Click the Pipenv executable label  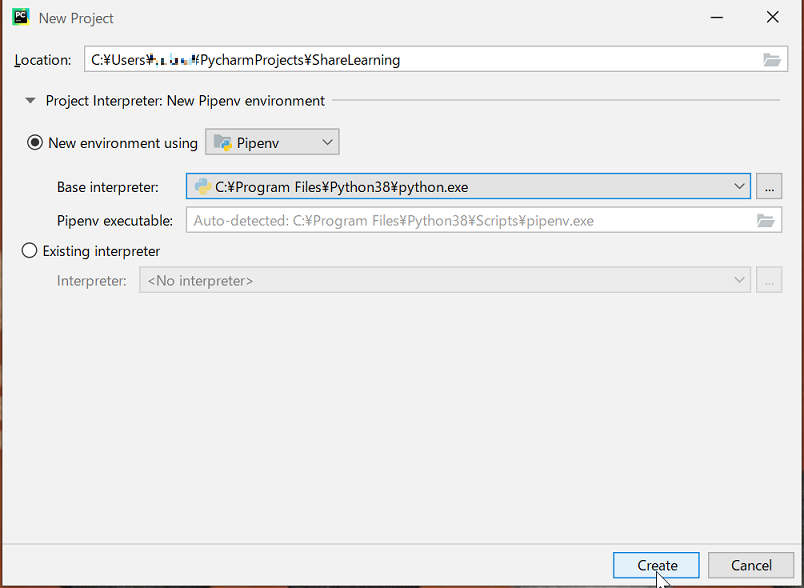click(115, 221)
